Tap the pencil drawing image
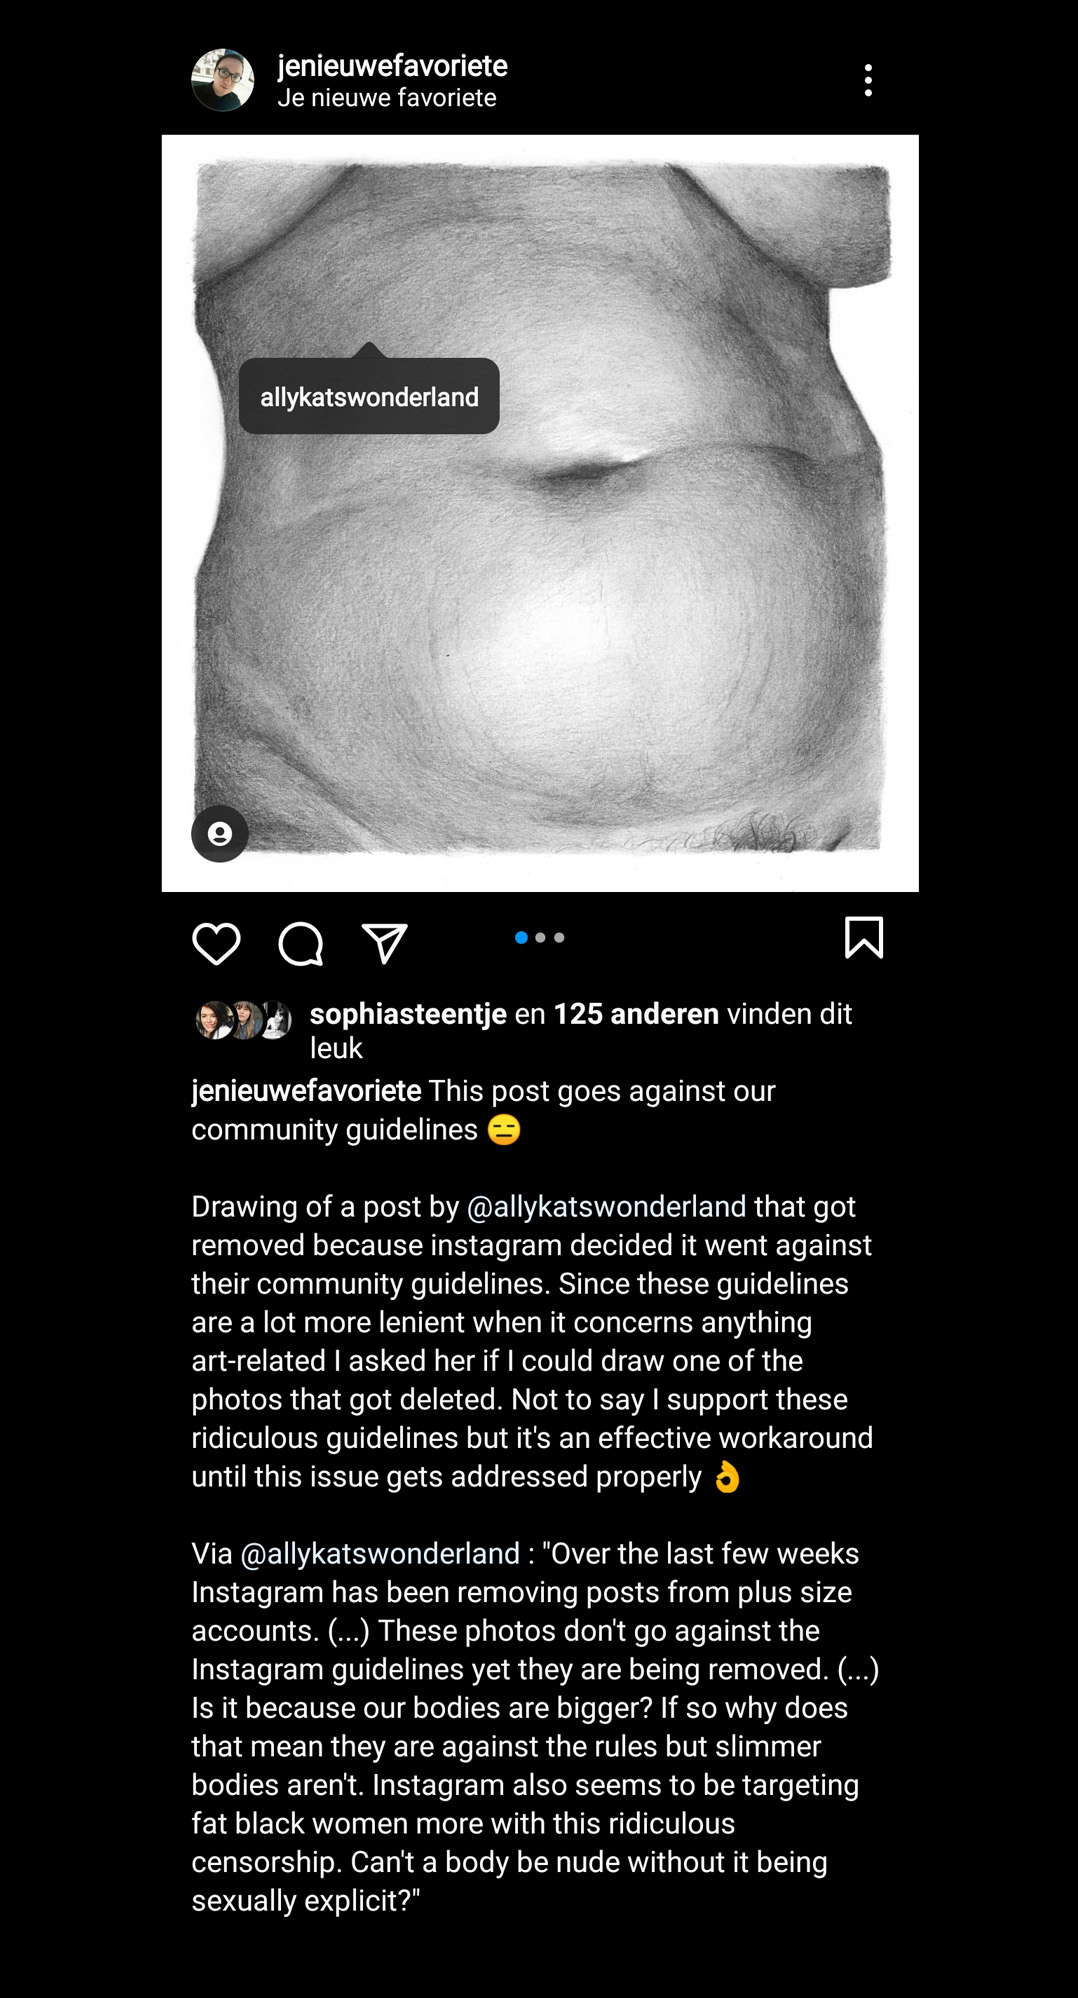Viewport: 1078px width, 1998px height. click(x=540, y=513)
